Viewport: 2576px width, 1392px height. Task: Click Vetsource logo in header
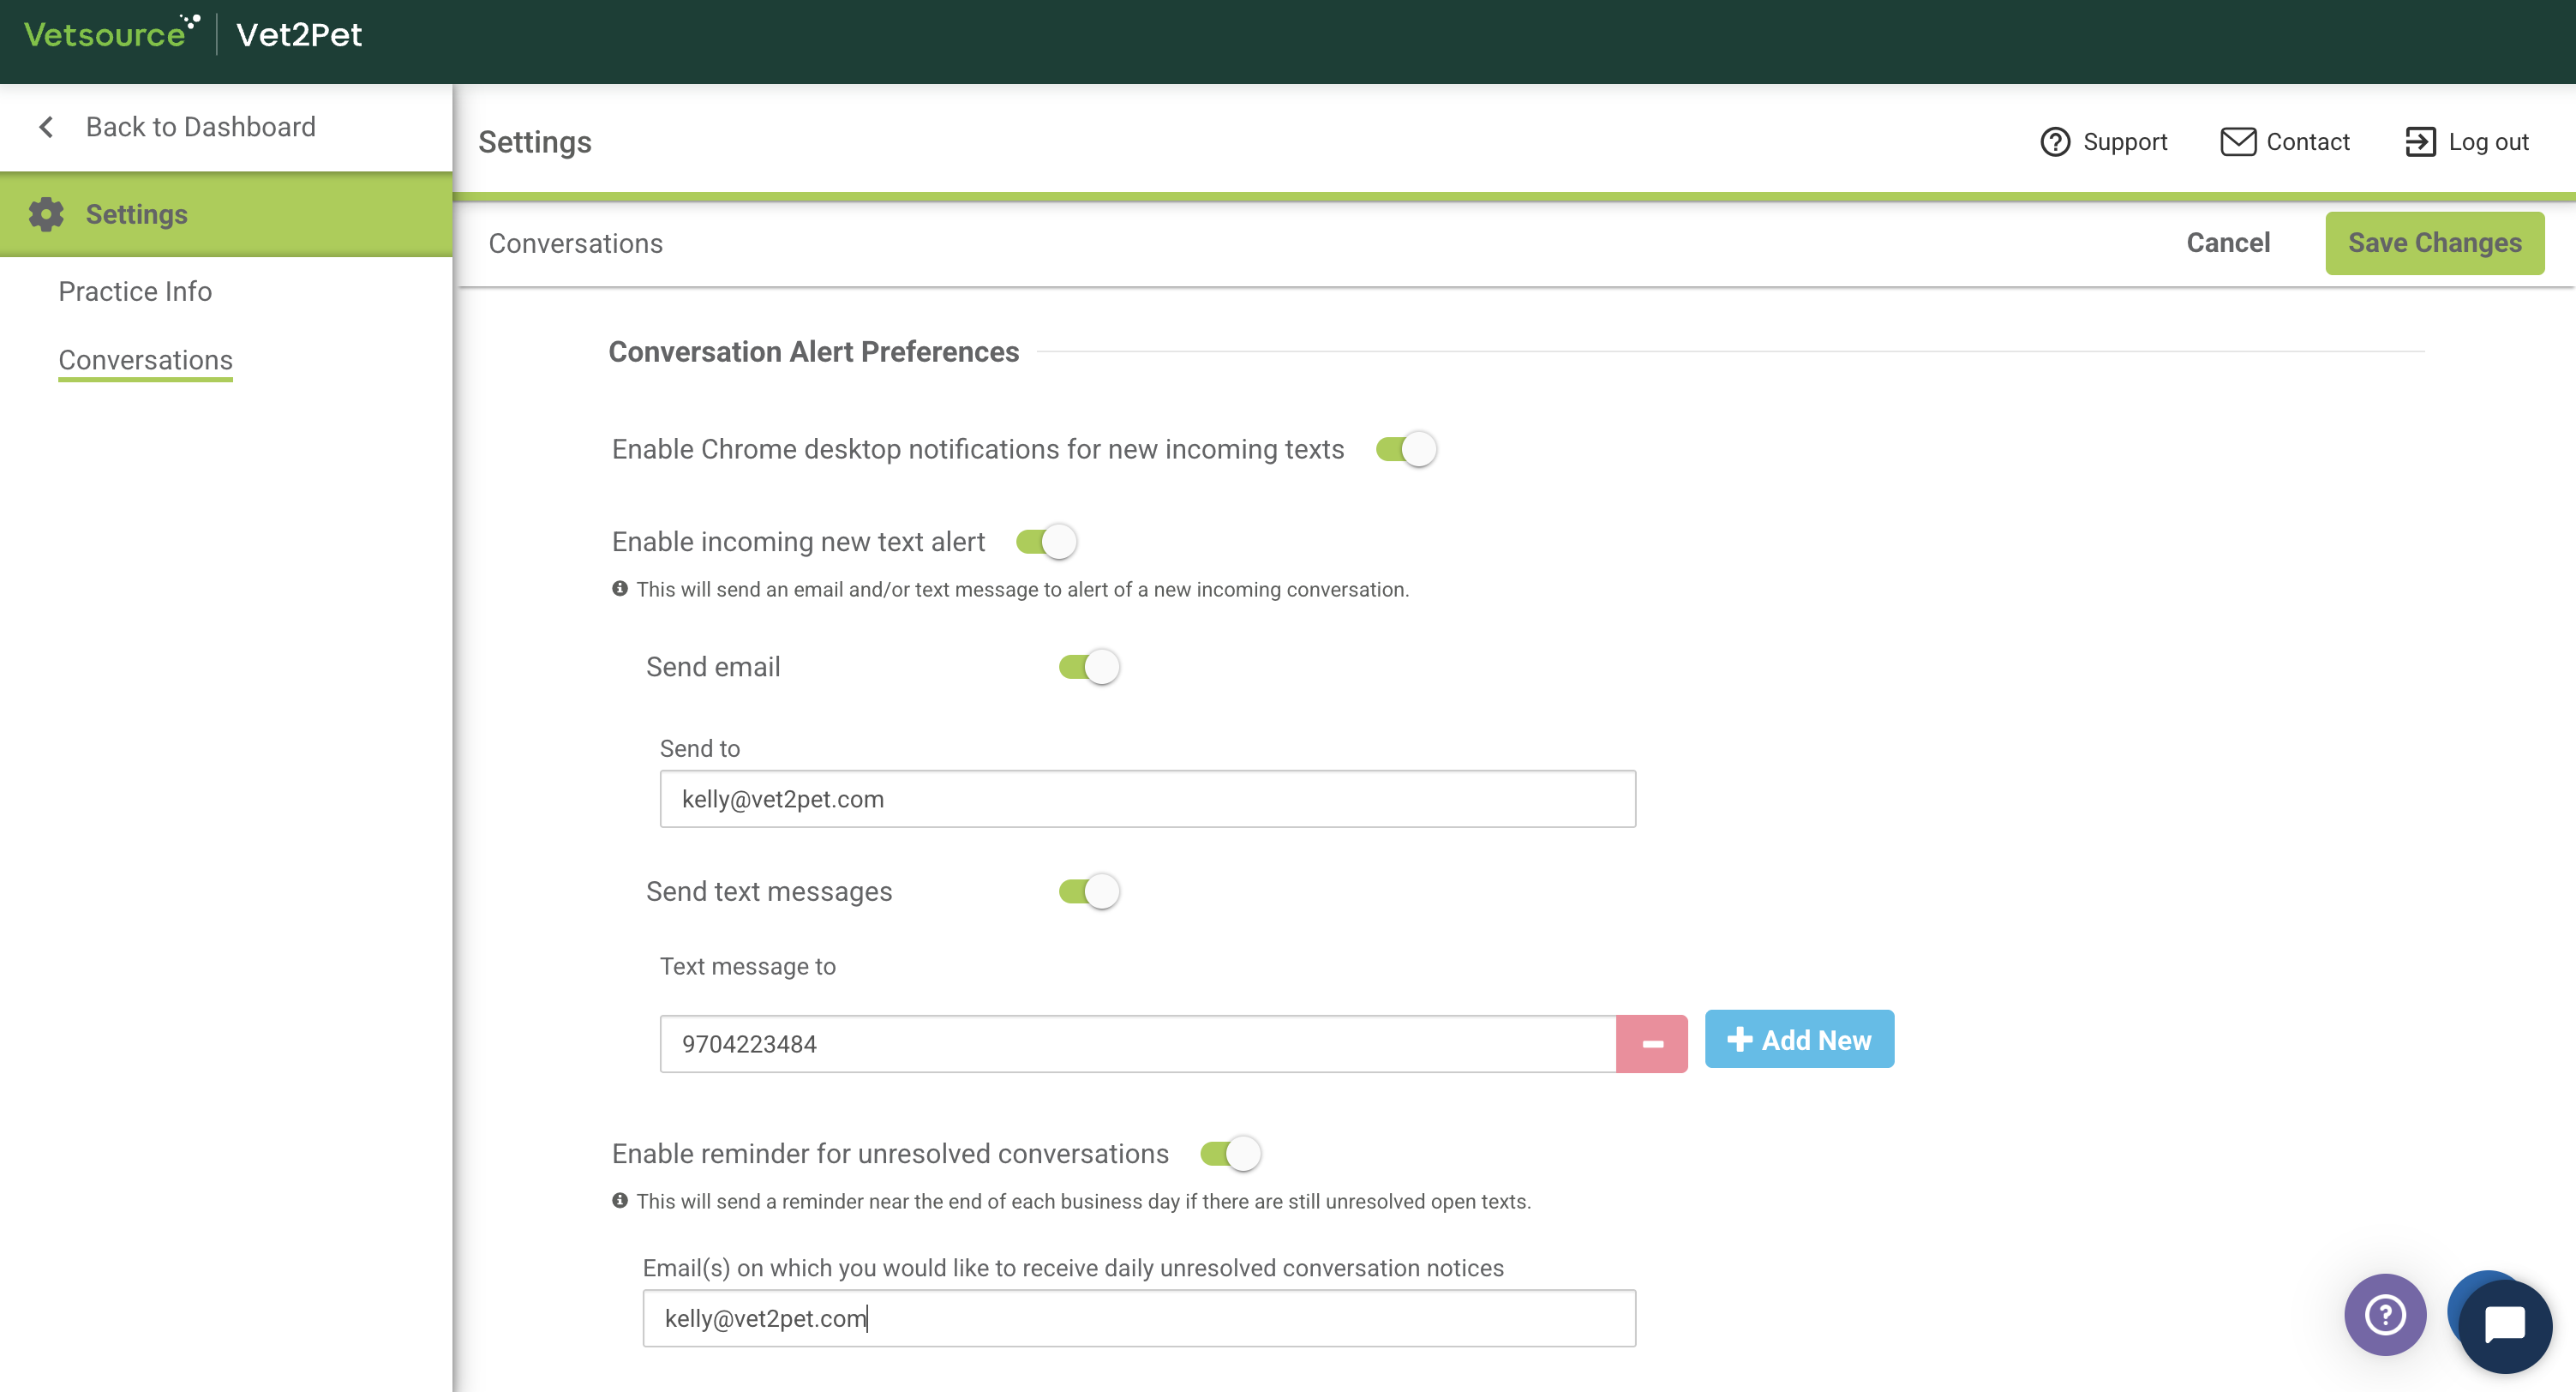[x=110, y=34]
